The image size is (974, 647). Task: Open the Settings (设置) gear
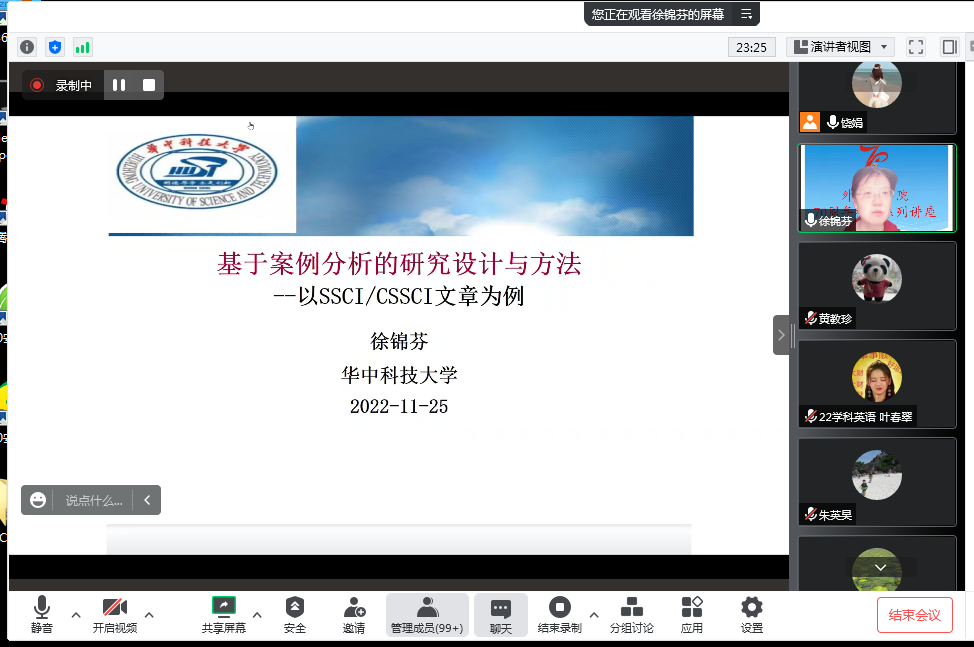tap(752, 615)
